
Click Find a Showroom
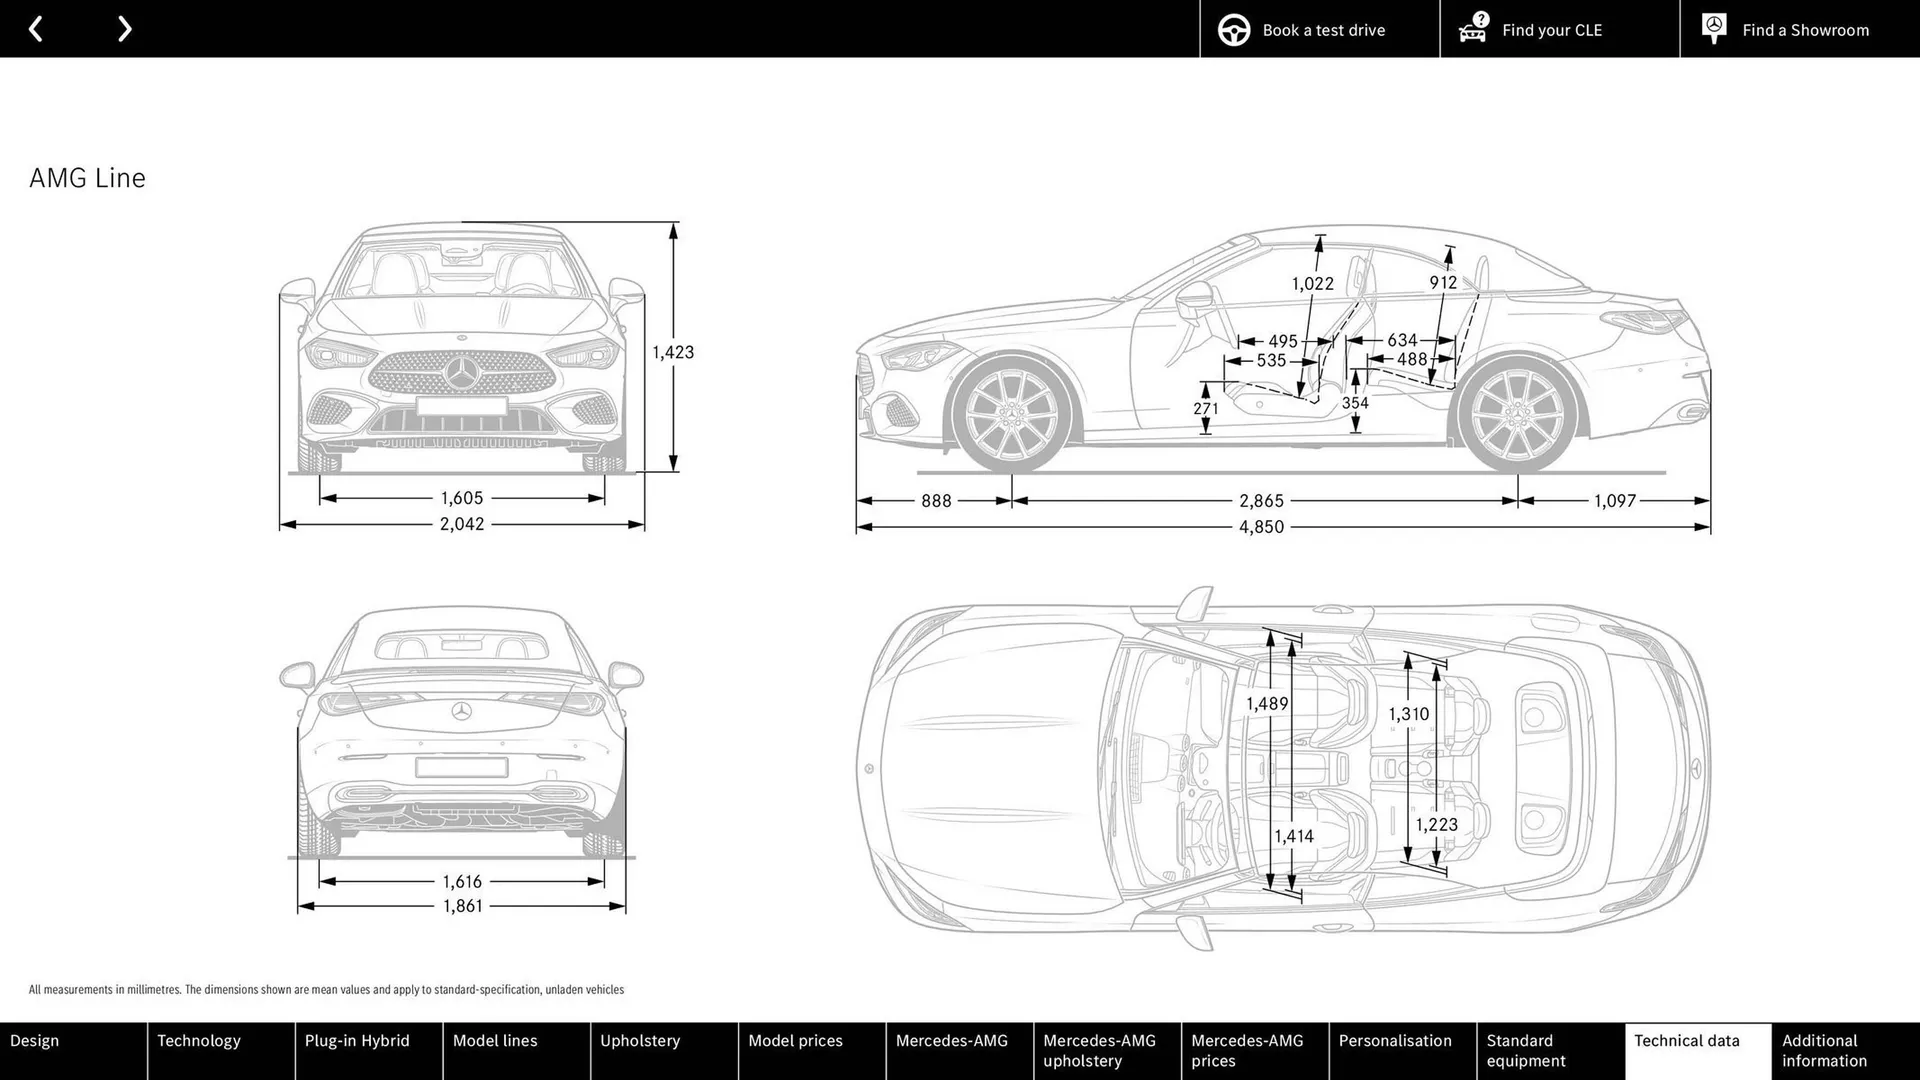click(x=1805, y=30)
